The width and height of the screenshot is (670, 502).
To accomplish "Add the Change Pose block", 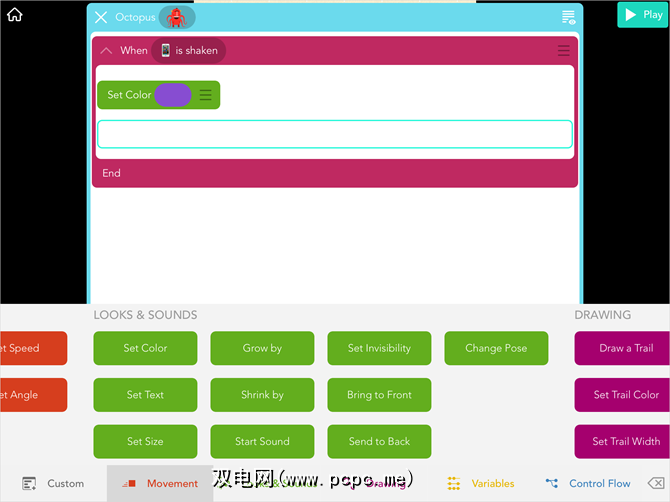I will click(496, 348).
